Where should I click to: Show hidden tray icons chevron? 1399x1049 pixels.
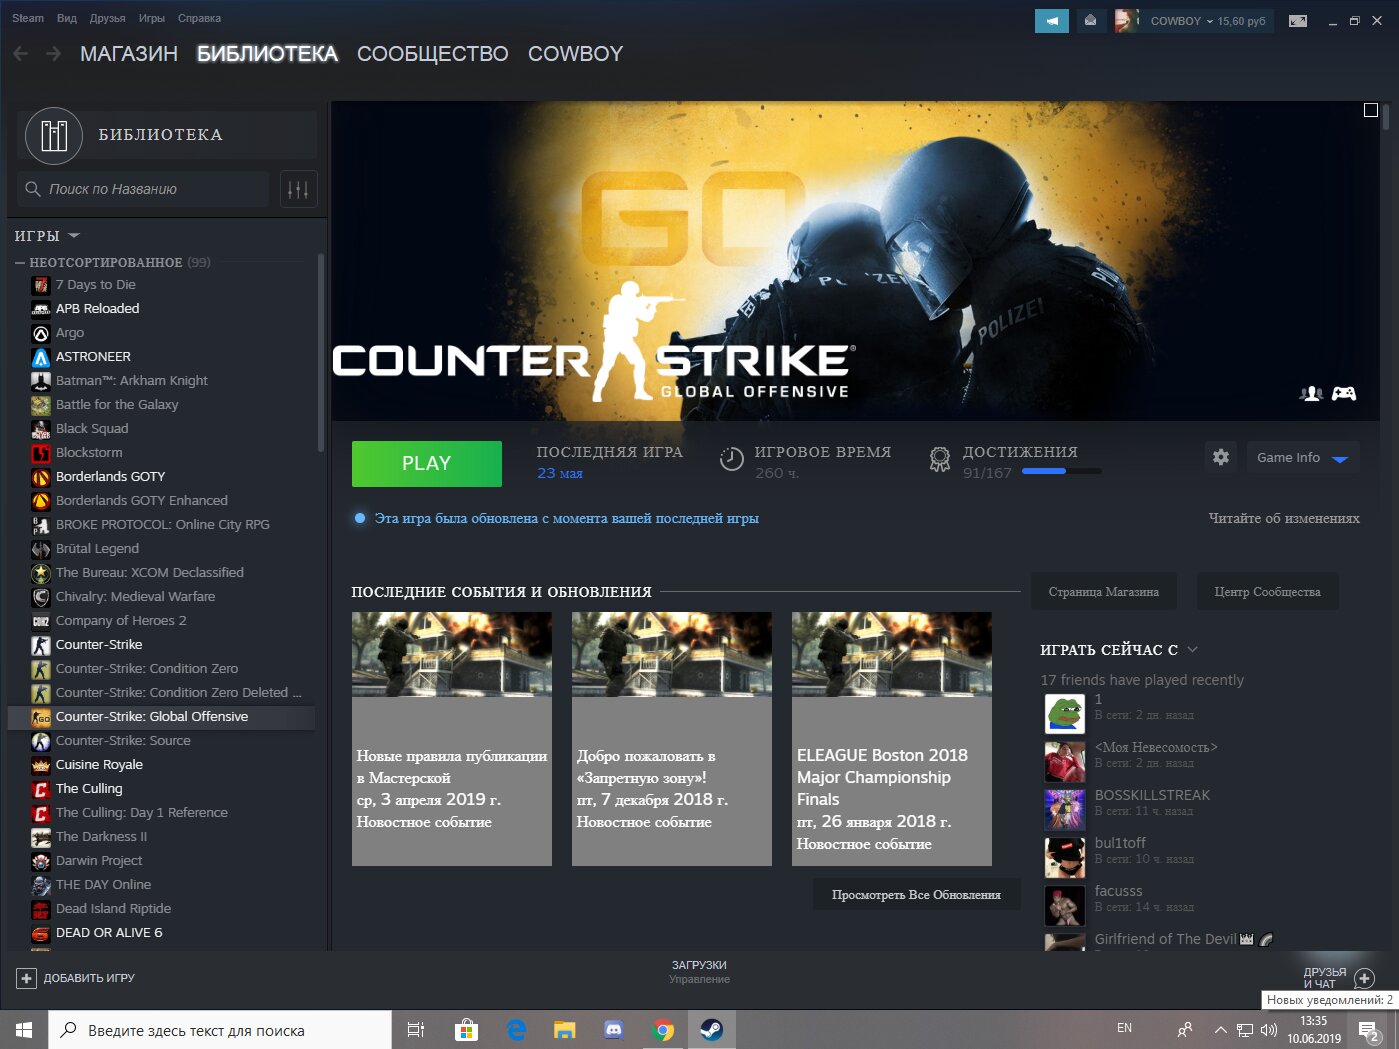1220,1030
